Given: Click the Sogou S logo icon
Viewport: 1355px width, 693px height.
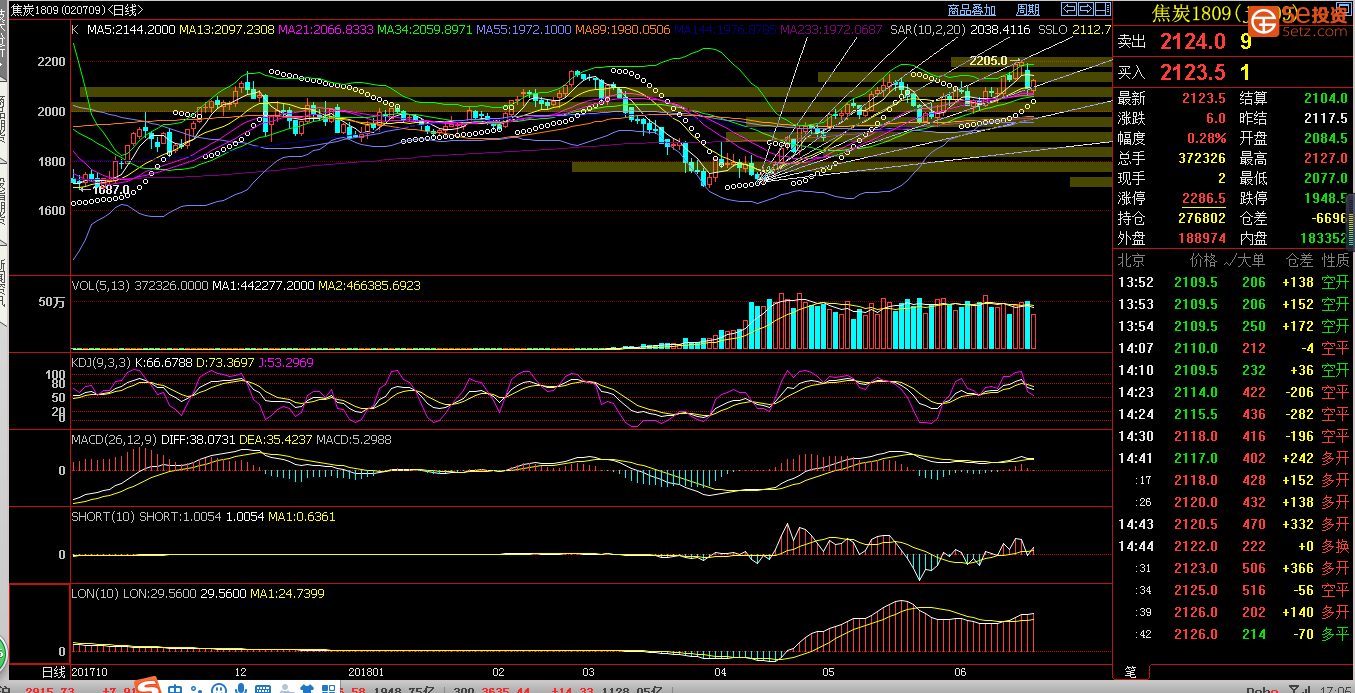Looking at the screenshot, I should (148, 687).
